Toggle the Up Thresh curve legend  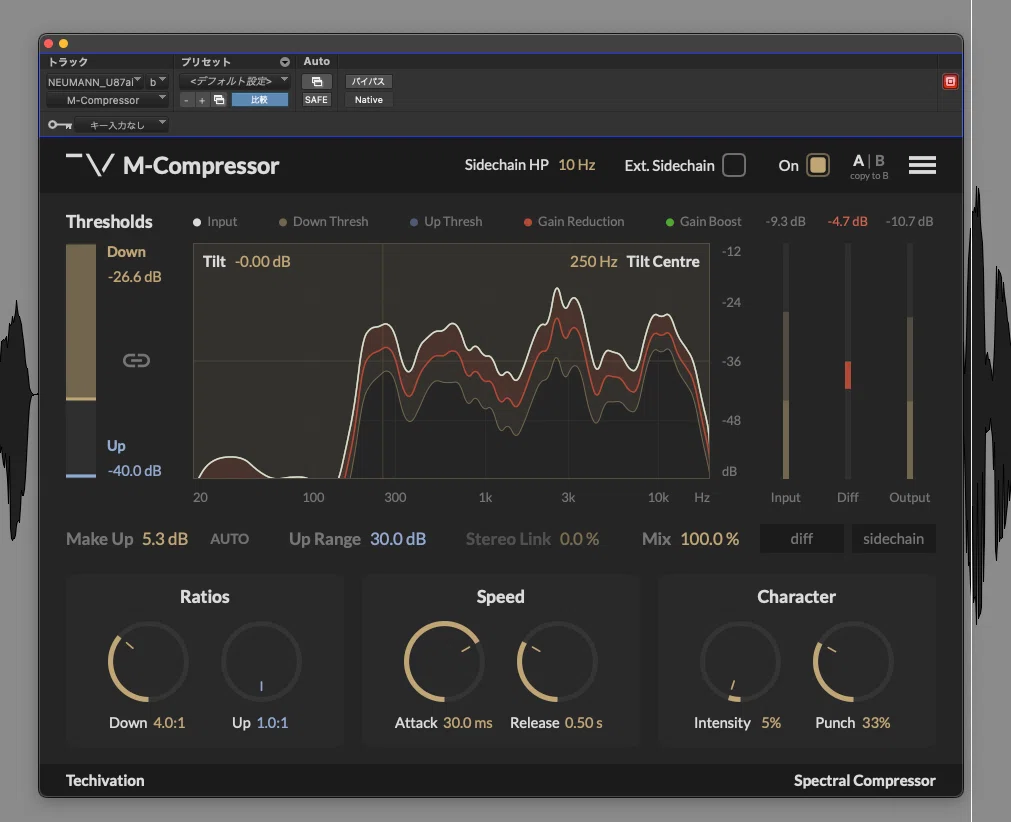point(446,222)
